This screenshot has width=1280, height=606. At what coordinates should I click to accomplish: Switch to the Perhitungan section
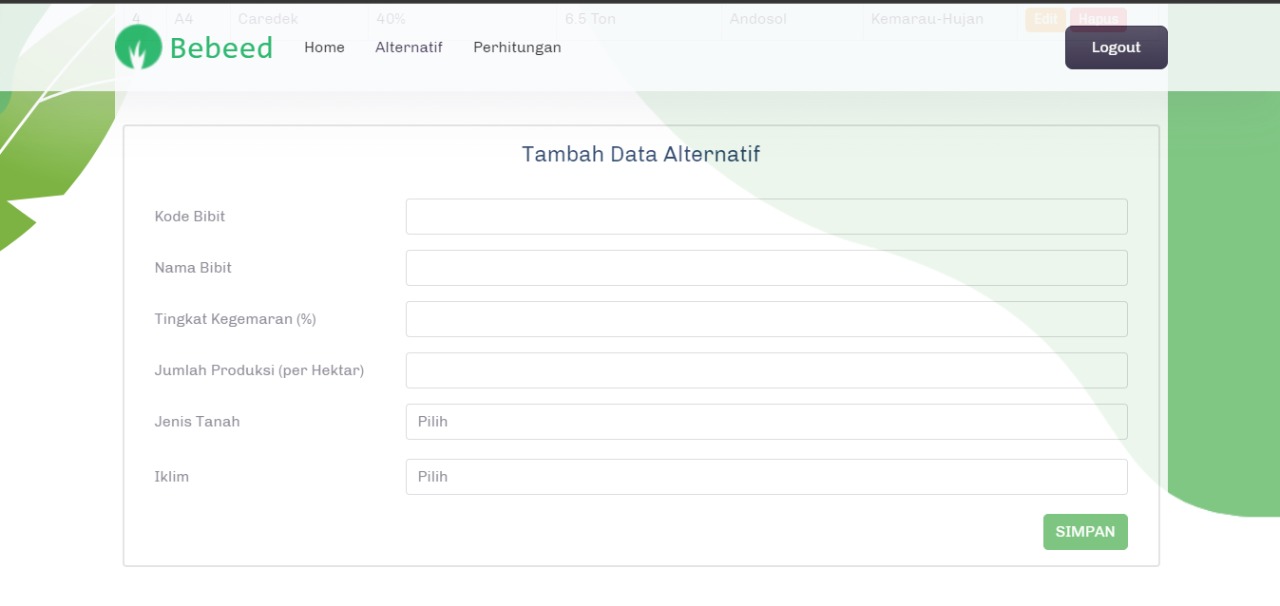pyautogui.click(x=517, y=47)
